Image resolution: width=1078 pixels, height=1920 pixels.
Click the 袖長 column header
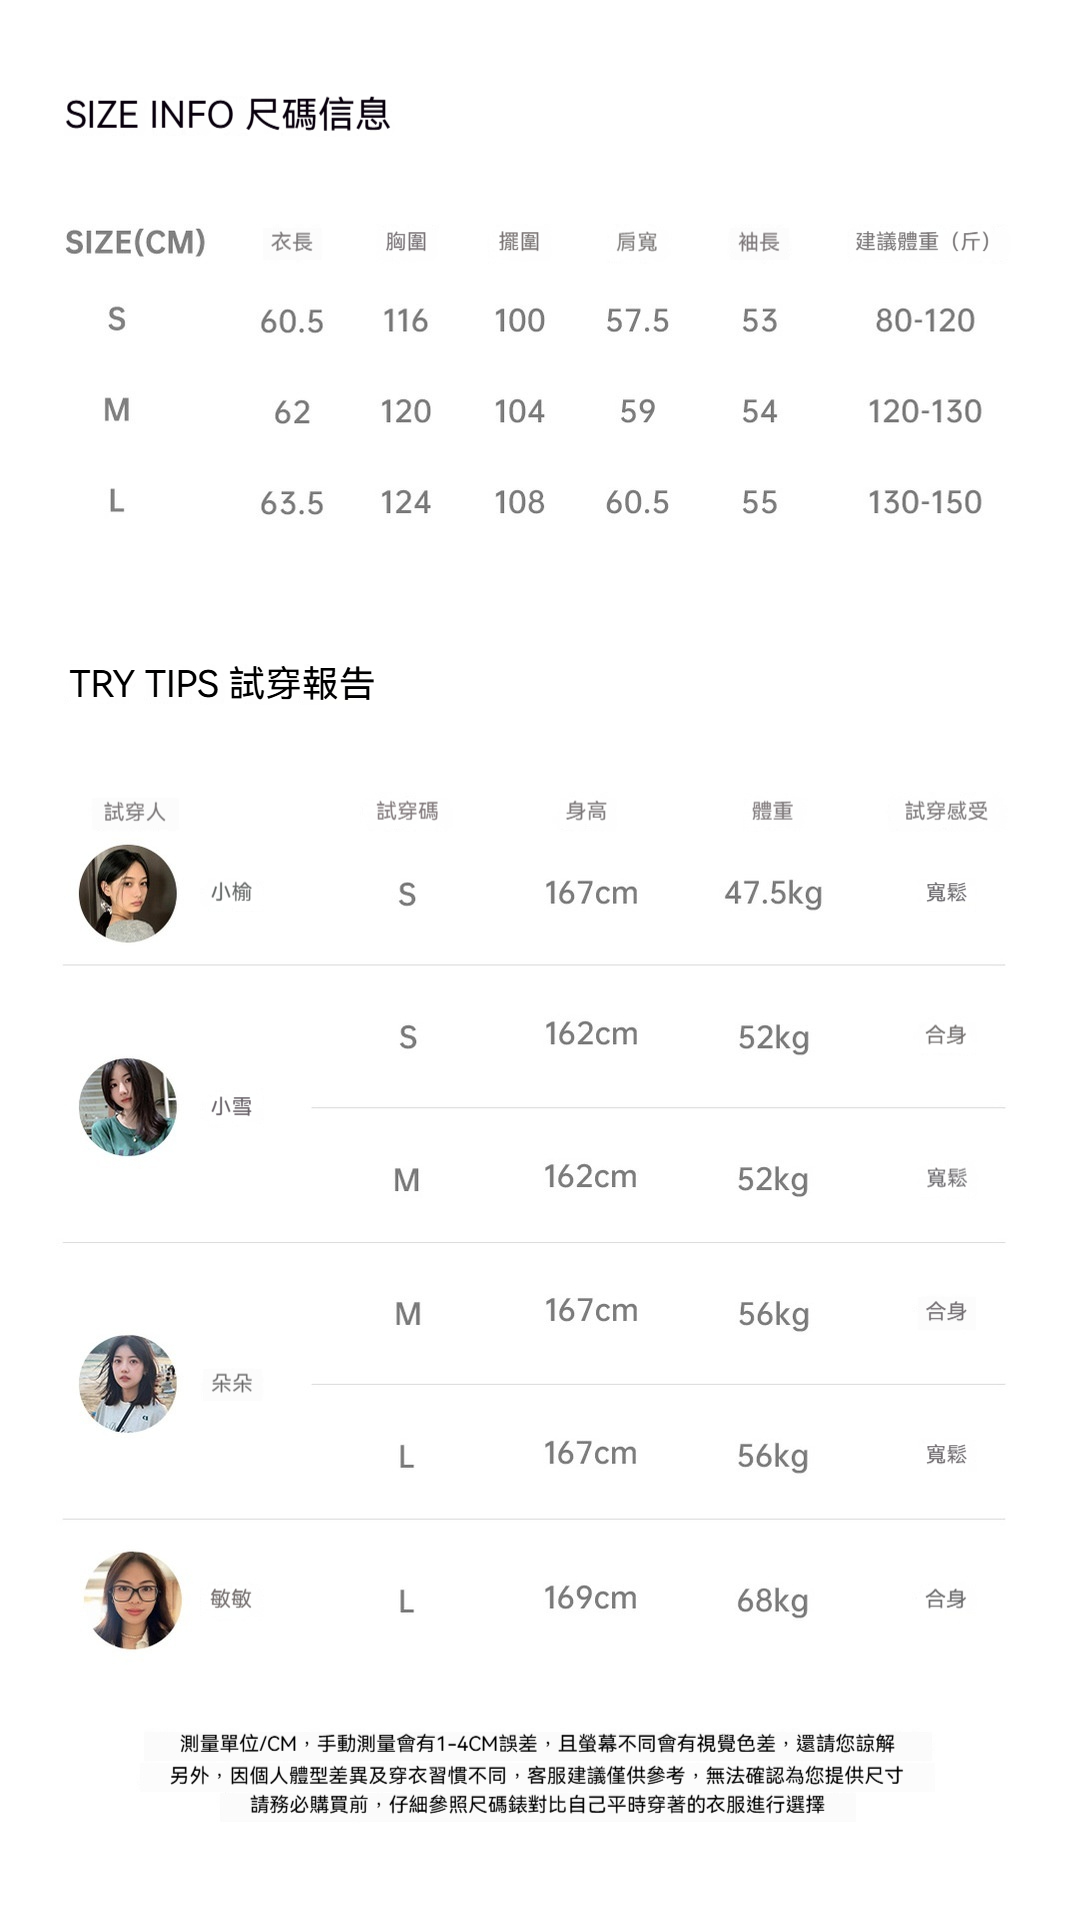(x=759, y=242)
